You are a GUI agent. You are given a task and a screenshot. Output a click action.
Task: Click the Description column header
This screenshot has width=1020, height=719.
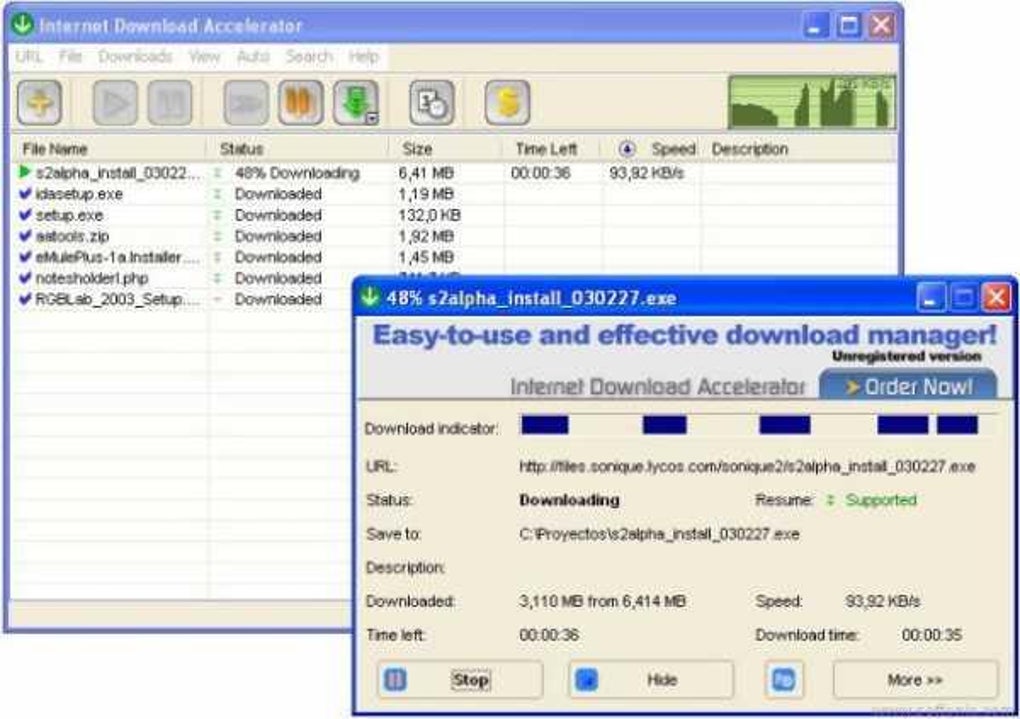click(800, 149)
